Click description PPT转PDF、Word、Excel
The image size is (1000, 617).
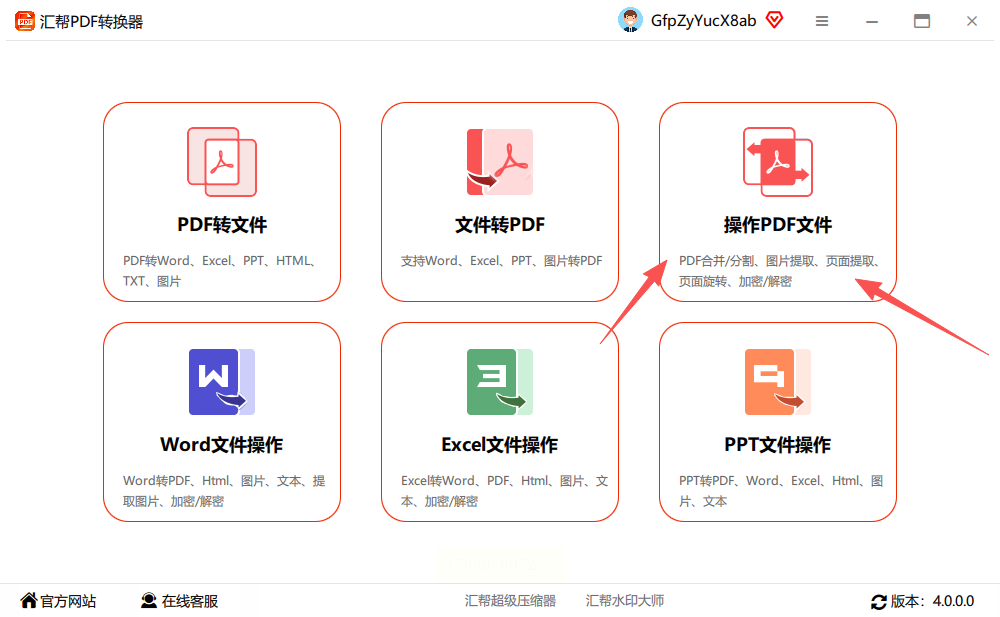pyautogui.click(x=781, y=491)
